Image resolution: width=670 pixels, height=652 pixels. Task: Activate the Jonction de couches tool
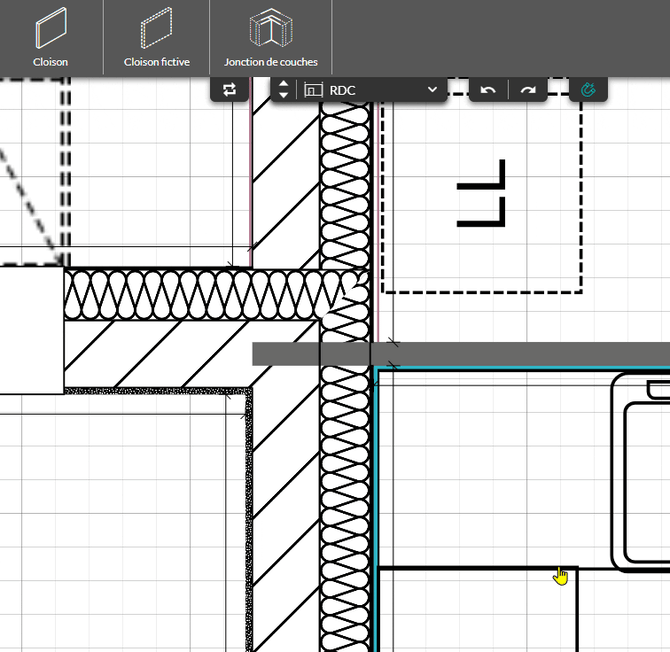(271, 38)
